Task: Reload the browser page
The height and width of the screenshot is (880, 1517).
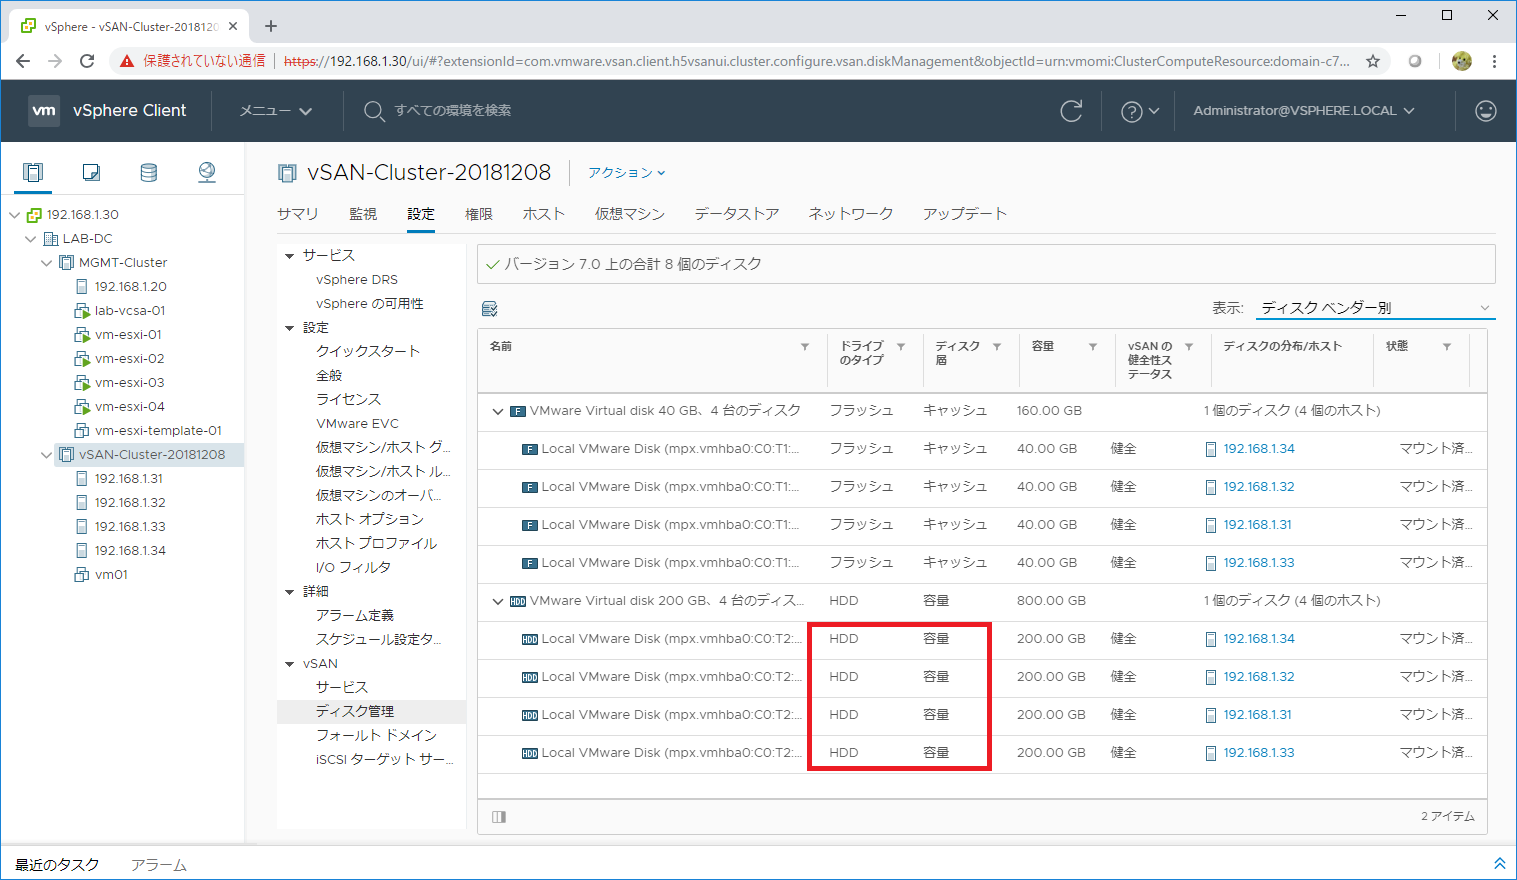Action: (87, 61)
